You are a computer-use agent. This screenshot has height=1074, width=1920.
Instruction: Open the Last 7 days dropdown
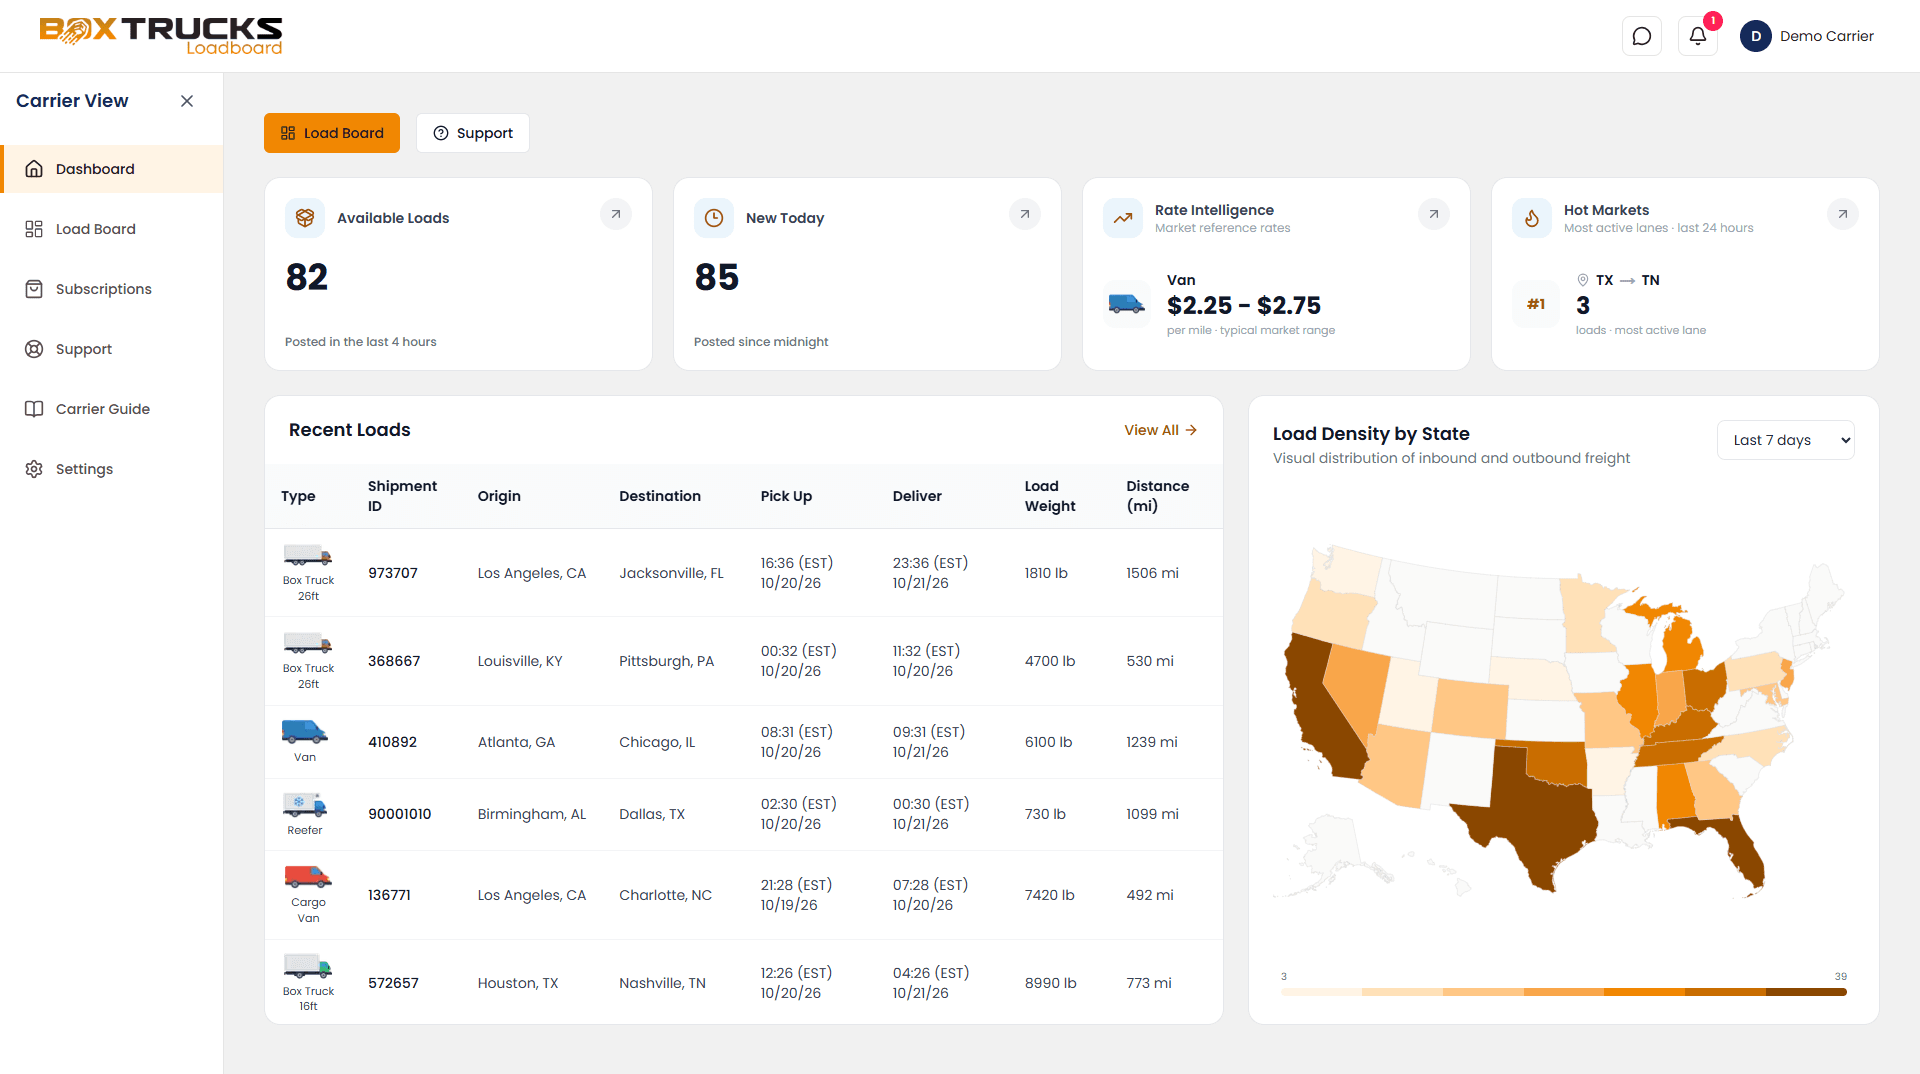1786,440
